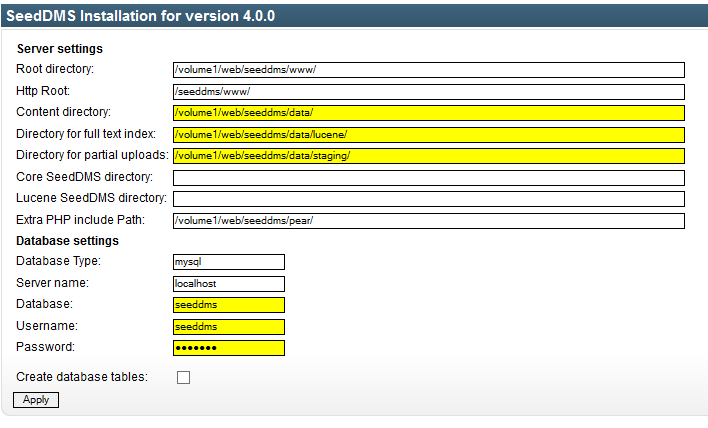Image resolution: width=708 pixels, height=428 pixels.
Task: Select the Http Root text box
Action: tap(428, 91)
